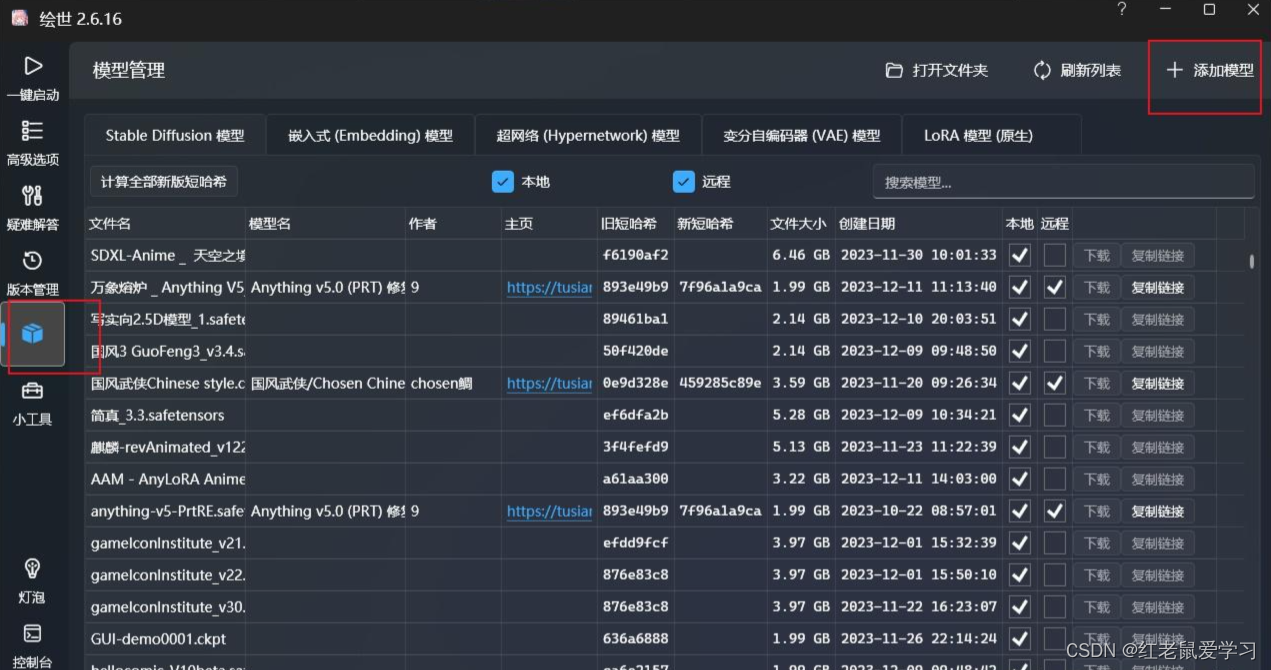The height and width of the screenshot is (670, 1271).
Task: Sort by 创建日期 column header
Action: [920, 223]
